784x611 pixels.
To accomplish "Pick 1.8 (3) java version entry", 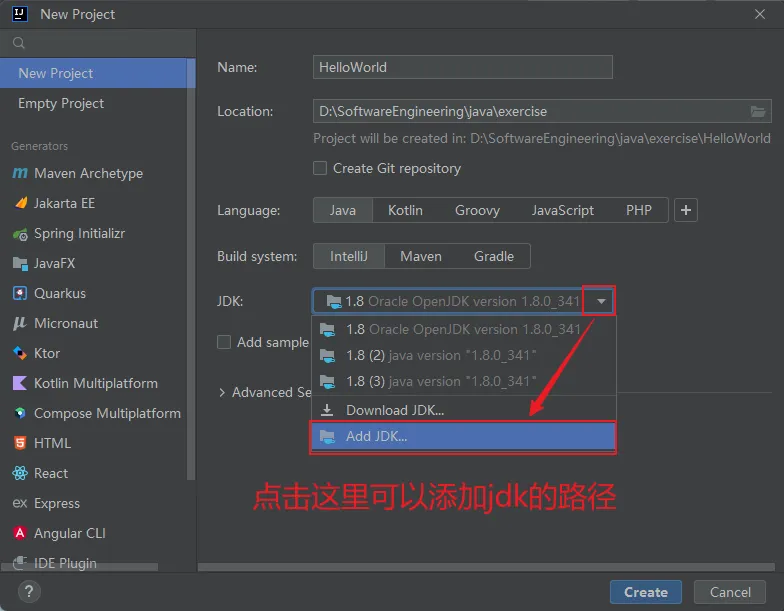I will coord(464,382).
